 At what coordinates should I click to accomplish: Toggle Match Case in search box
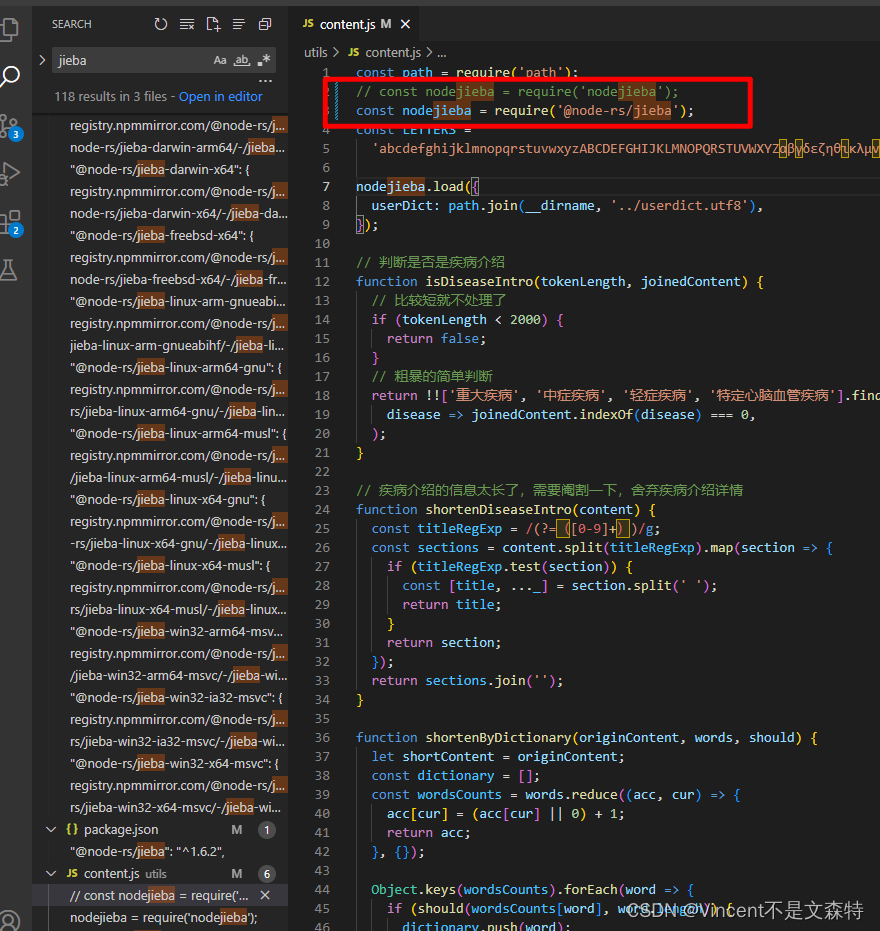pos(220,61)
